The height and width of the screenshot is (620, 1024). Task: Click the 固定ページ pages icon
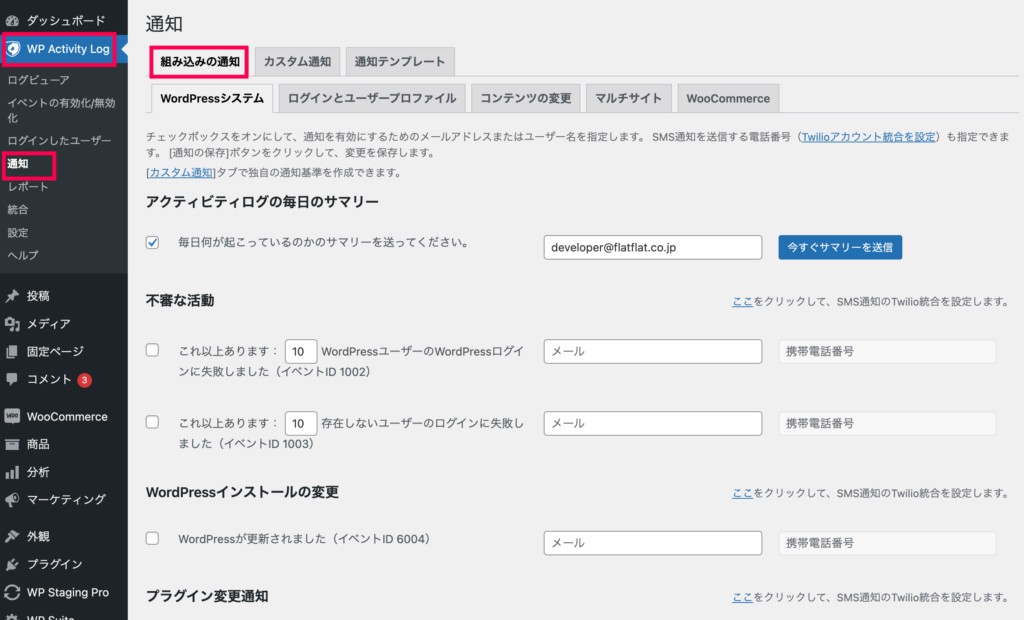12,351
